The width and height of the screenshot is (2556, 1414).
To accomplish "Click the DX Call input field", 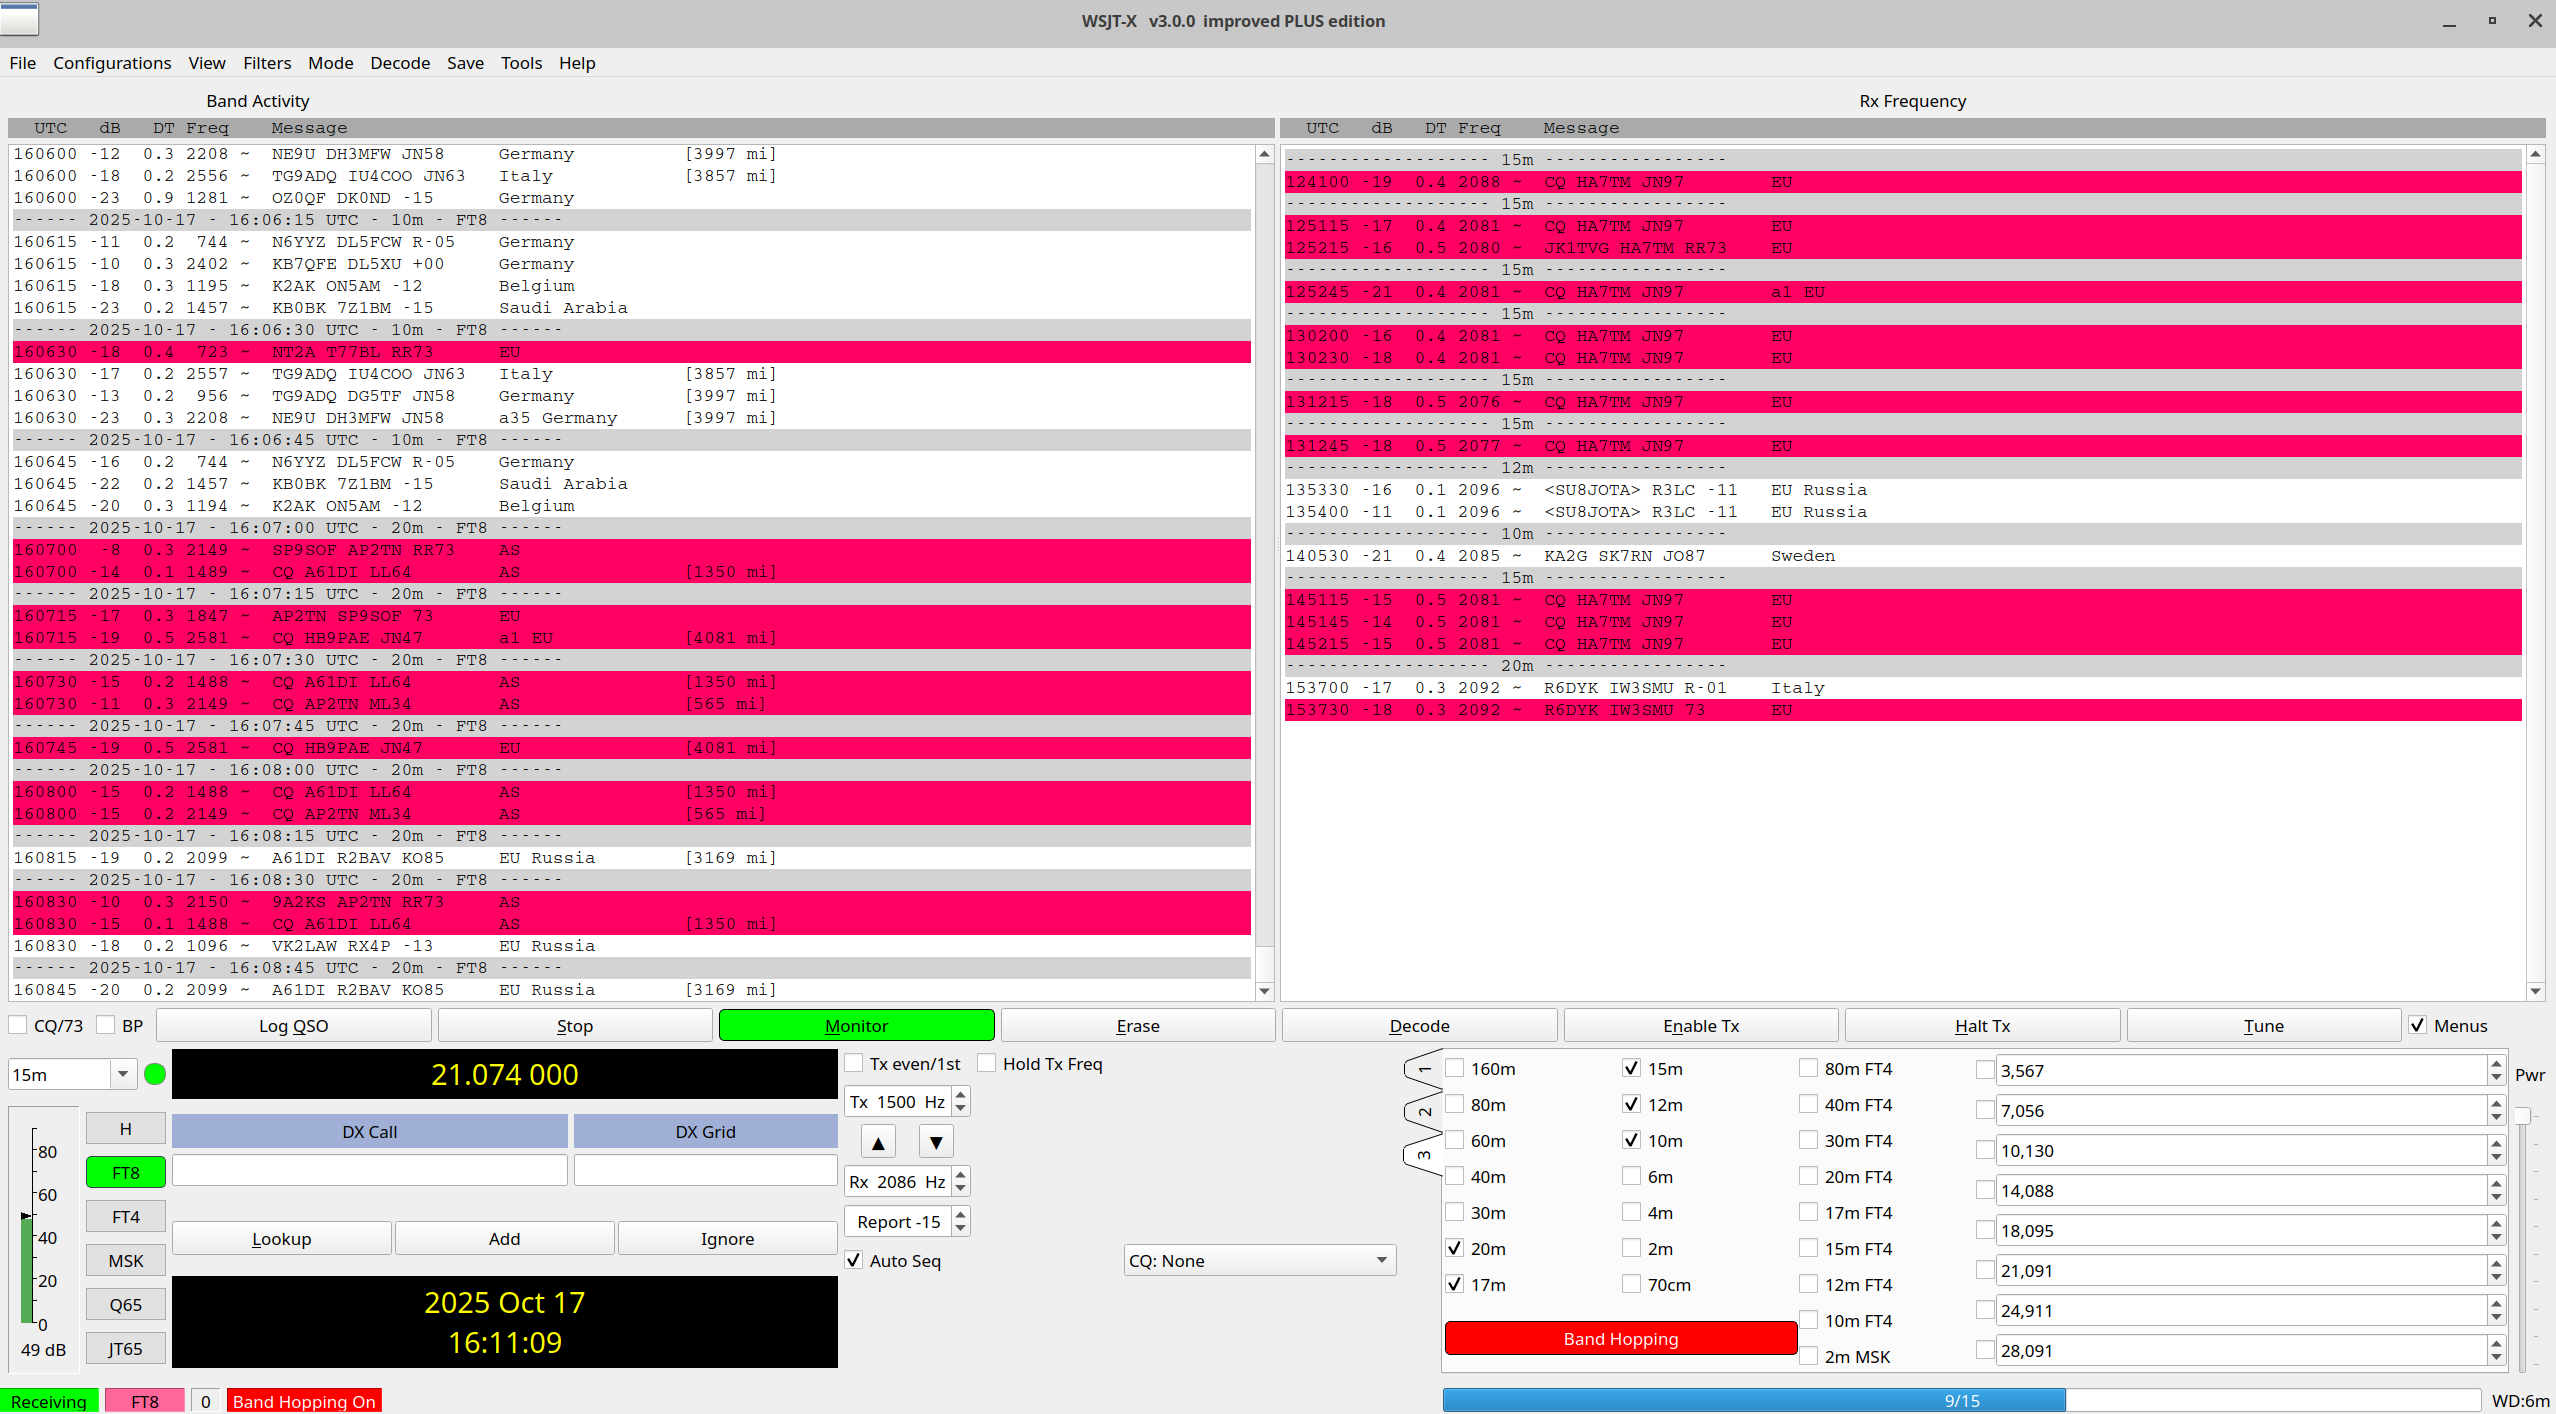I will [x=370, y=1170].
